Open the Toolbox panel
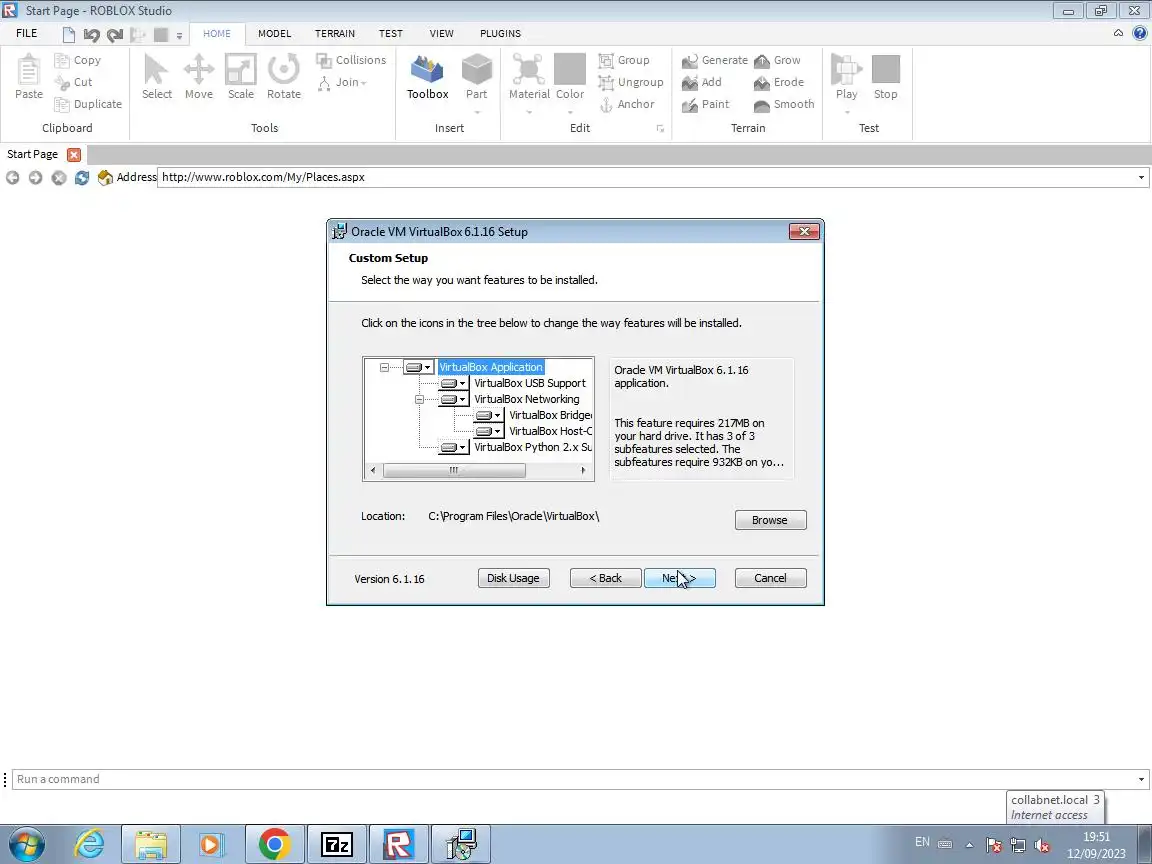This screenshot has height=864, width=1152. pos(428,76)
